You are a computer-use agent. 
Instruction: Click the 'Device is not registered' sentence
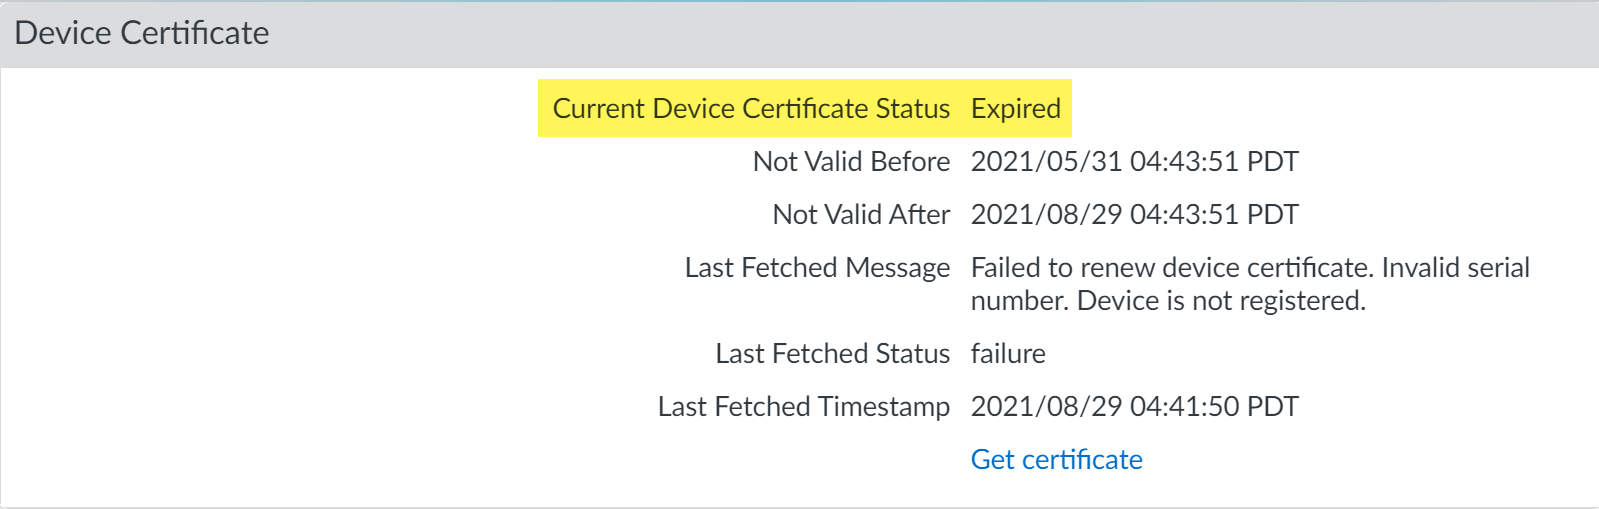(1221, 300)
